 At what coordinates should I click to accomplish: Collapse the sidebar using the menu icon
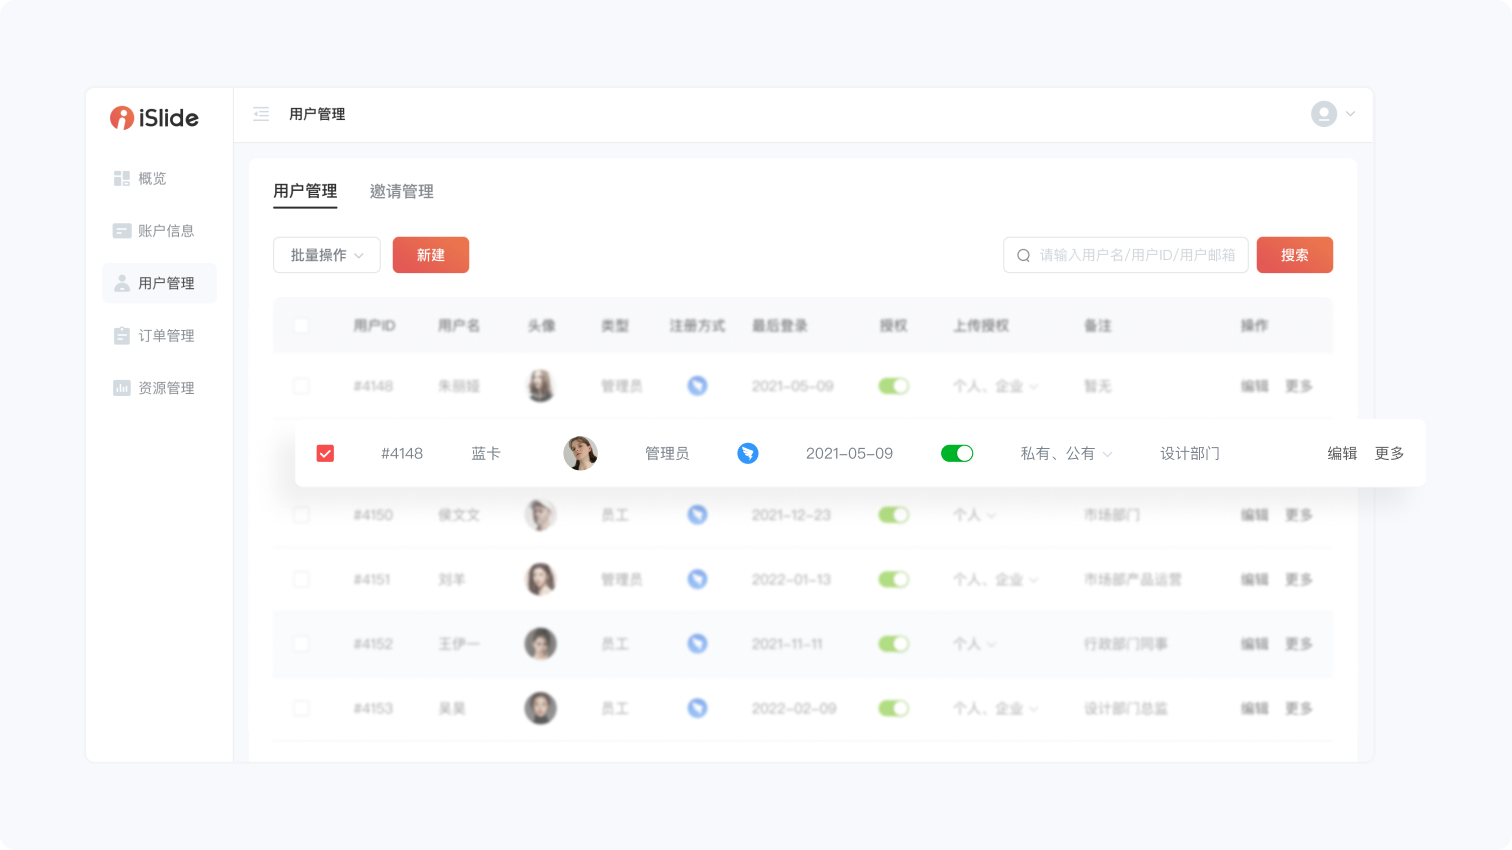(x=261, y=114)
